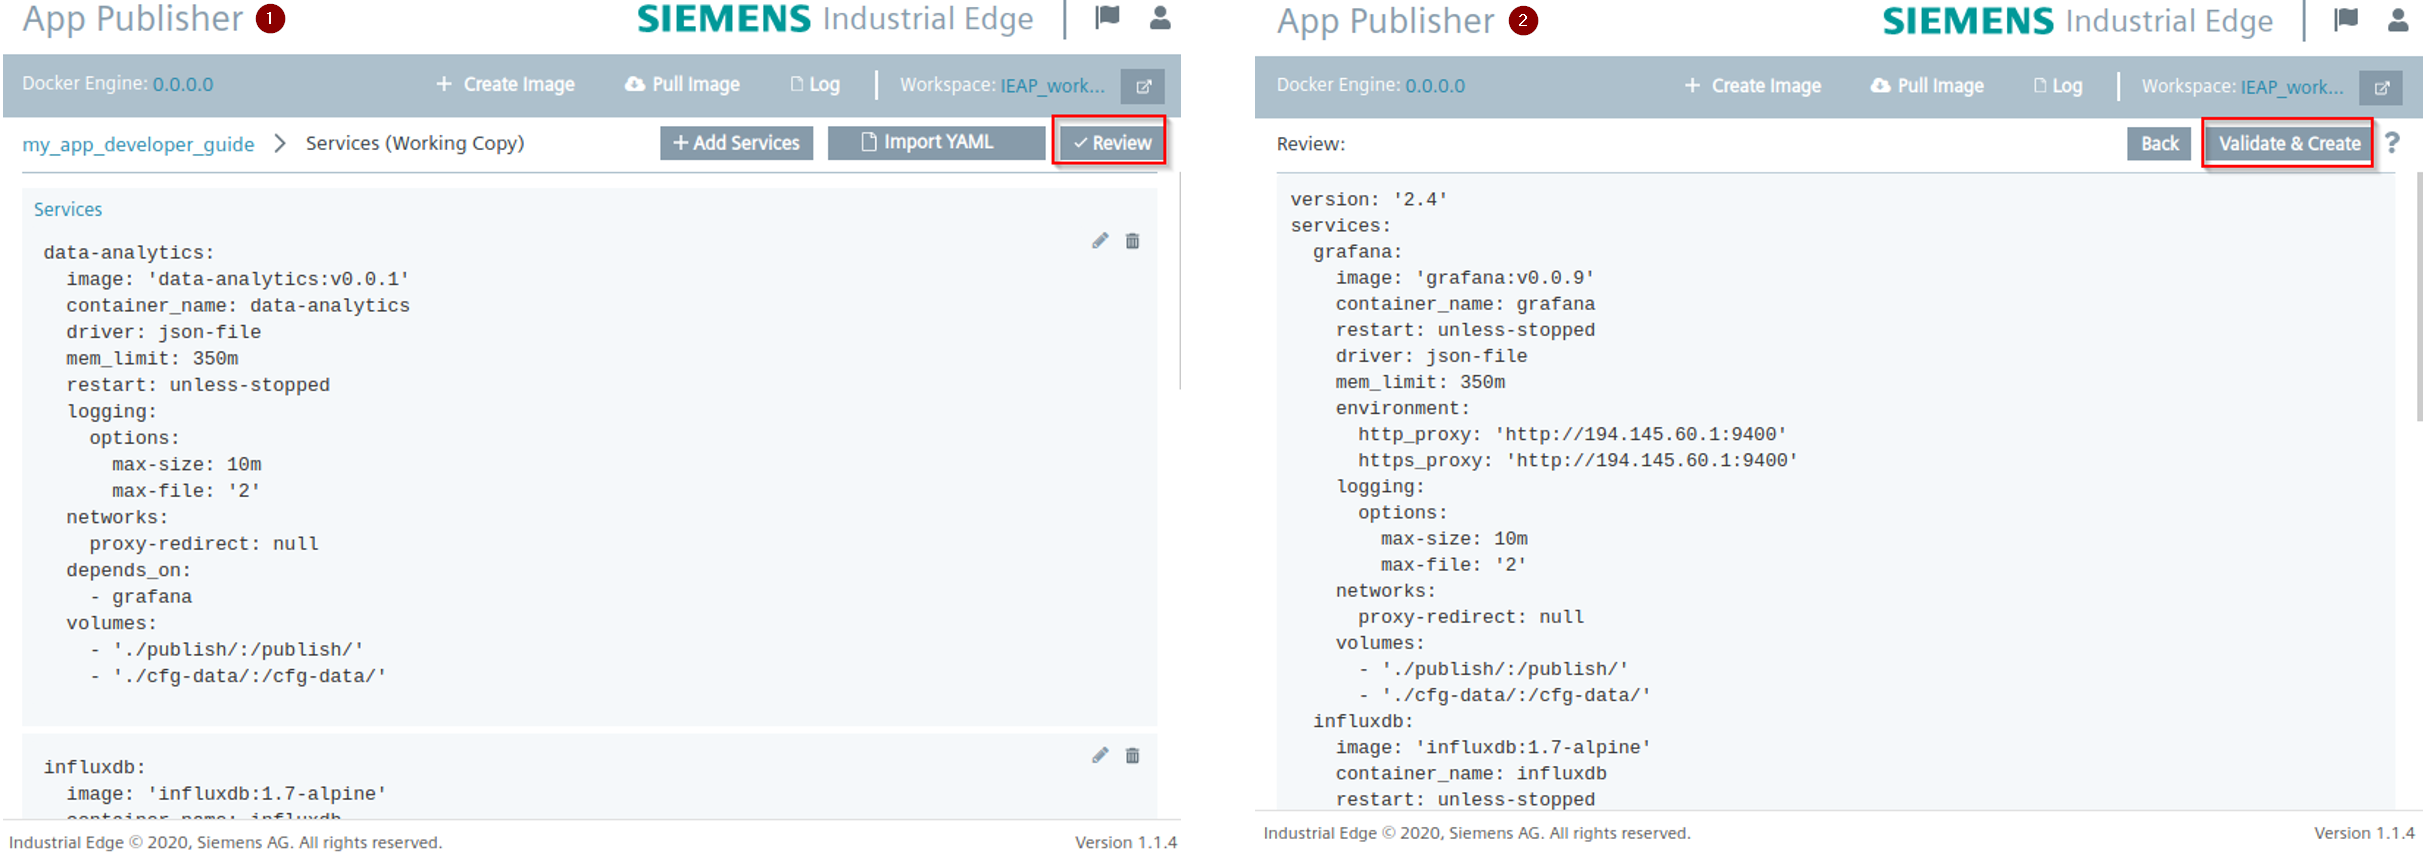Viewport: 2429px width, 868px height.
Task: Open workspace external link icon in right window
Action: tap(2381, 88)
